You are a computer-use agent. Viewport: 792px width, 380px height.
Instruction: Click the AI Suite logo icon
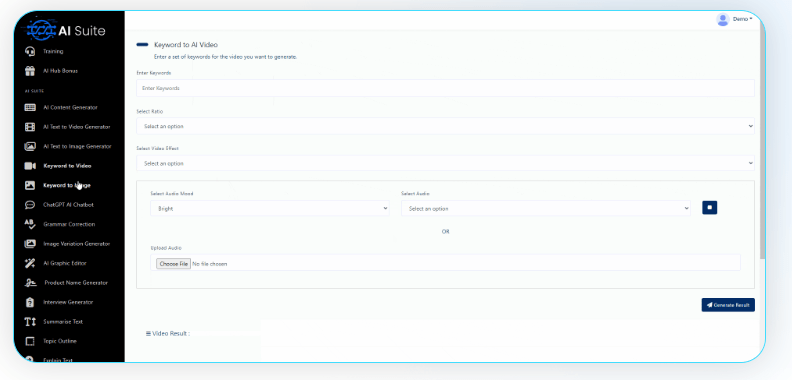[x=41, y=30]
